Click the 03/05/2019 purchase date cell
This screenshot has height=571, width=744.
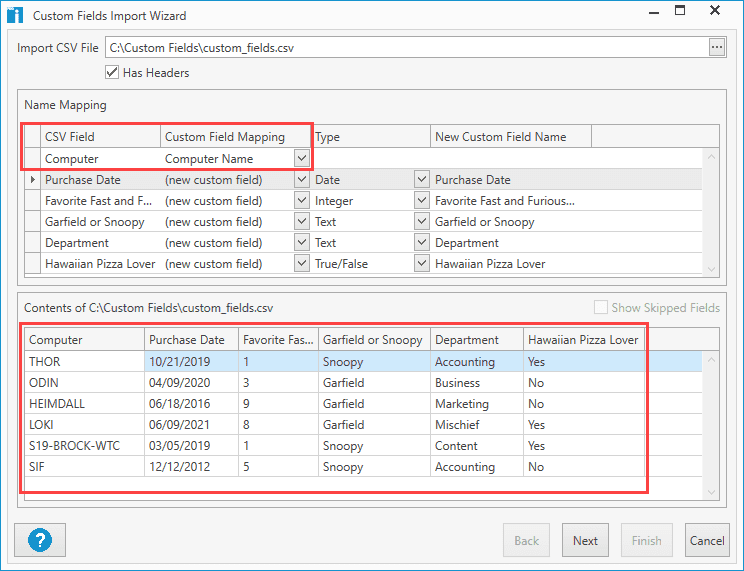pyautogui.click(x=191, y=446)
